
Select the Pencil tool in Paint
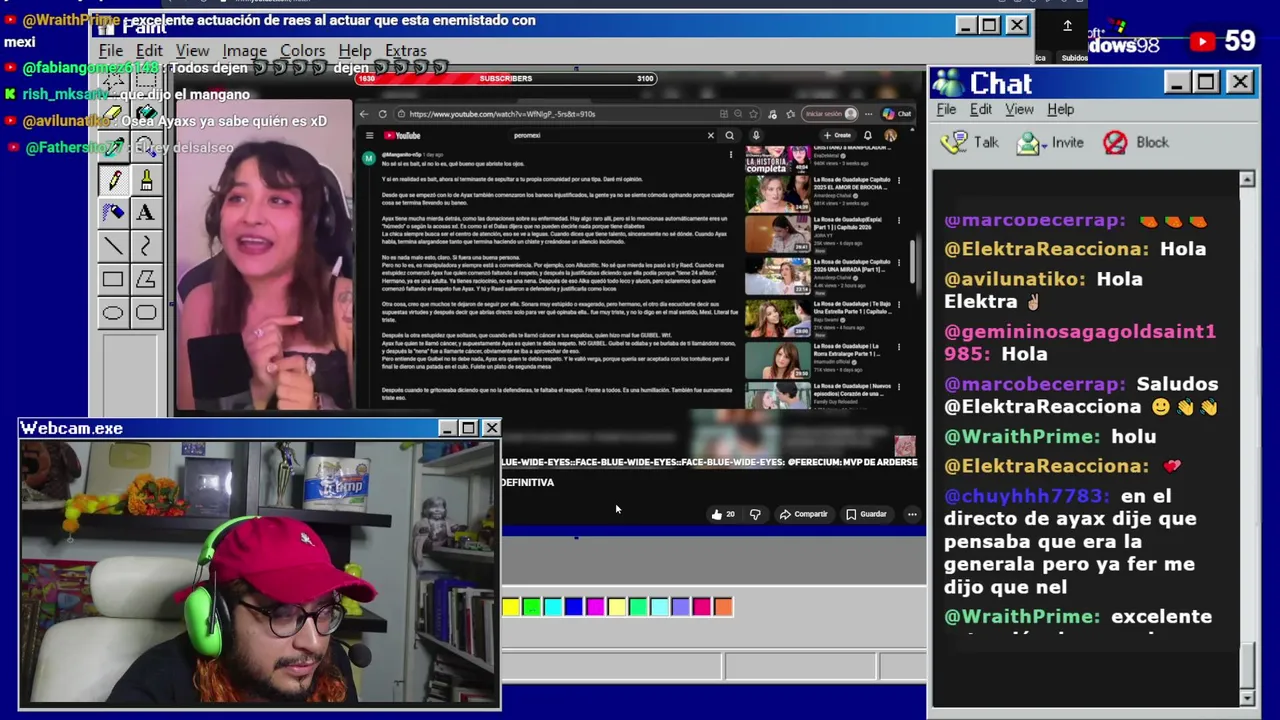pyautogui.click(x=114, y=180)
